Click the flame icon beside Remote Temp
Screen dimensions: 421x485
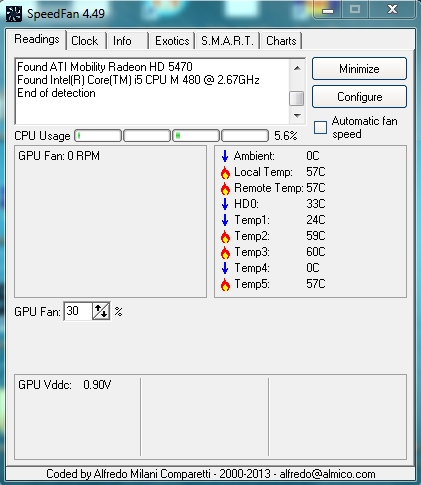tap(225, 188)
